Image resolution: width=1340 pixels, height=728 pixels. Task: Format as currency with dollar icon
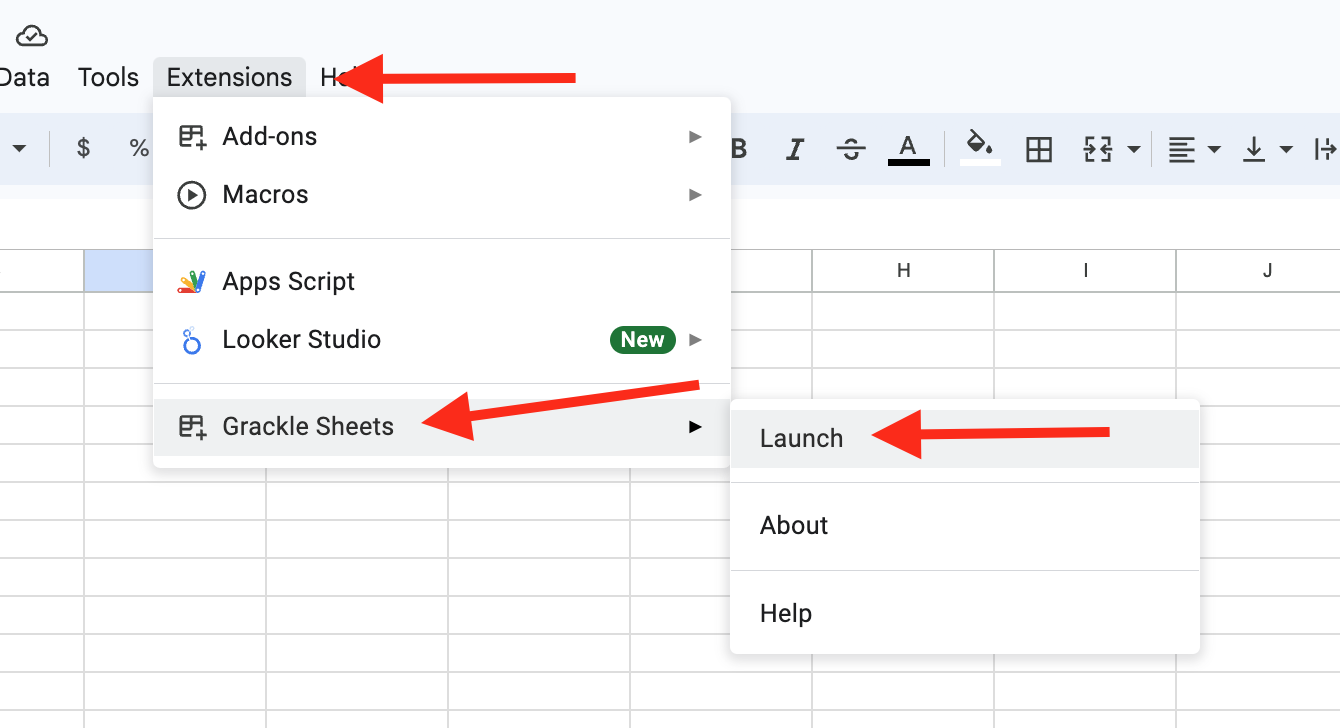83,149
